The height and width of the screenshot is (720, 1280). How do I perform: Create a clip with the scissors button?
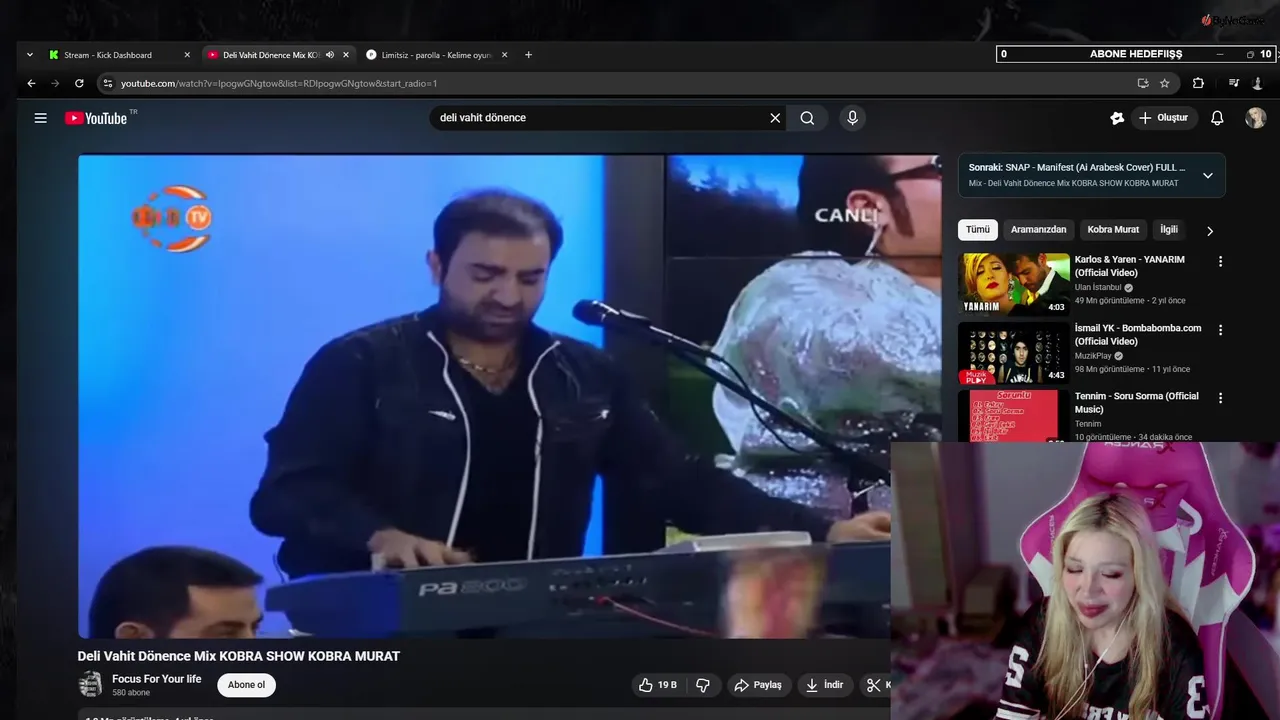875,685
